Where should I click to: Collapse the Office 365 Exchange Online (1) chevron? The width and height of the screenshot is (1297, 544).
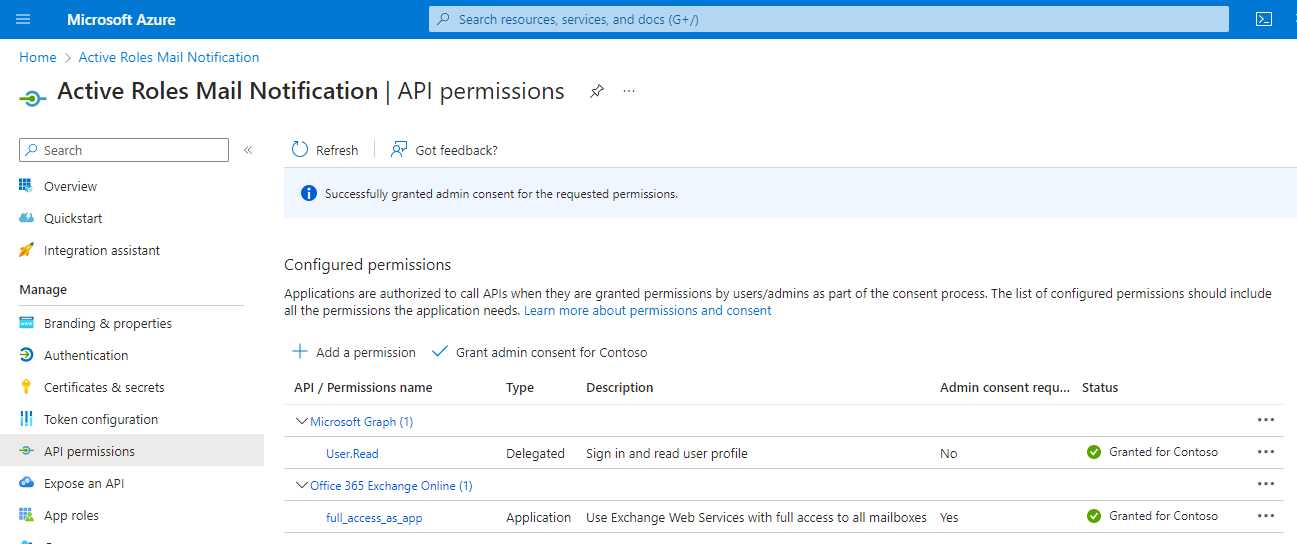coord(301,485)
